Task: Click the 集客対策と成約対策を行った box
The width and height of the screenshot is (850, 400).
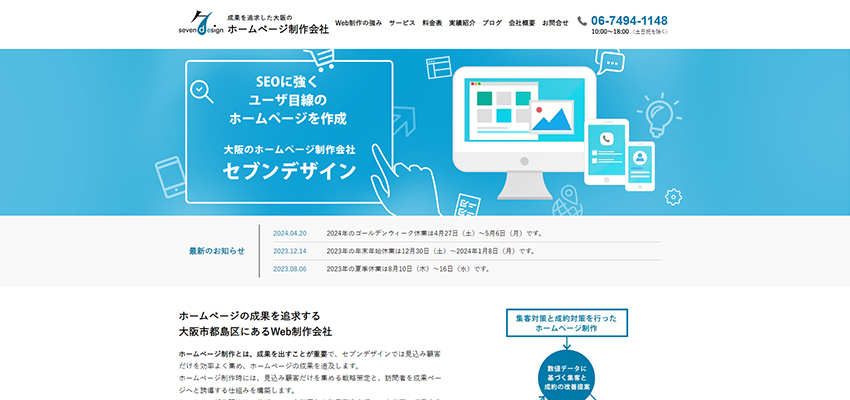Action: [x=566, y=323]
